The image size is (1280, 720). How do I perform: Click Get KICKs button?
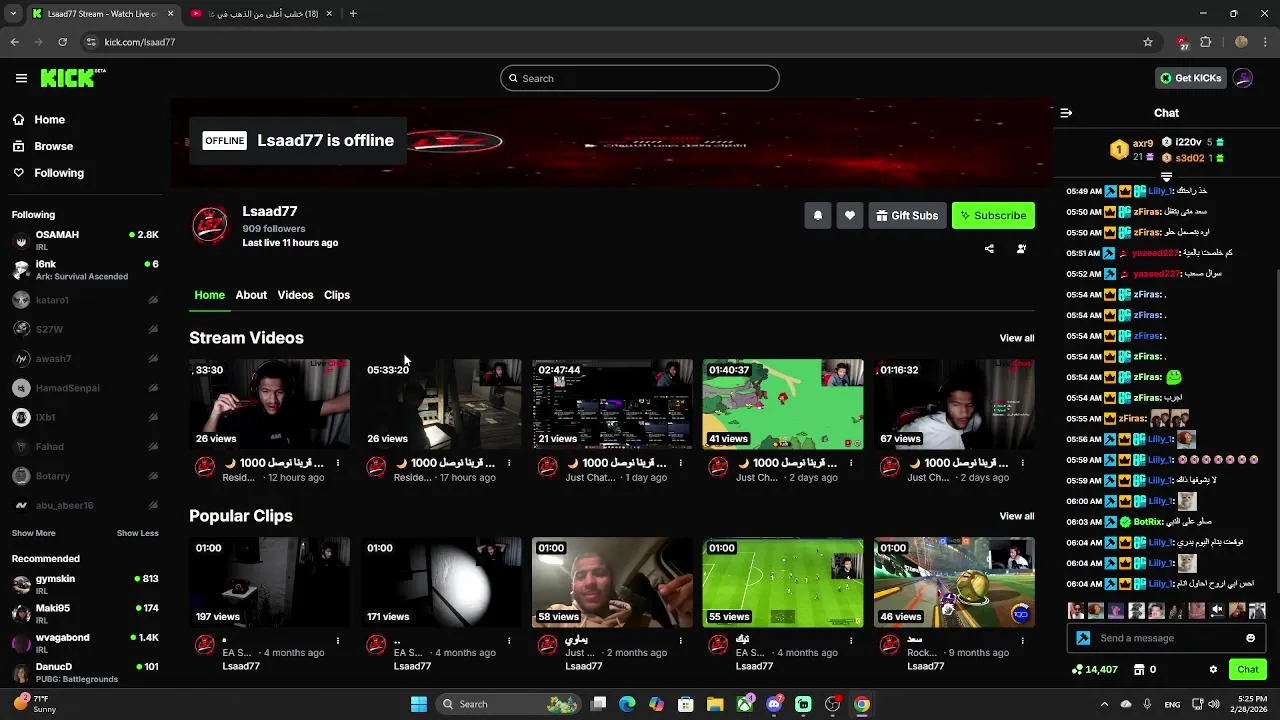[x=1190, y=78]
